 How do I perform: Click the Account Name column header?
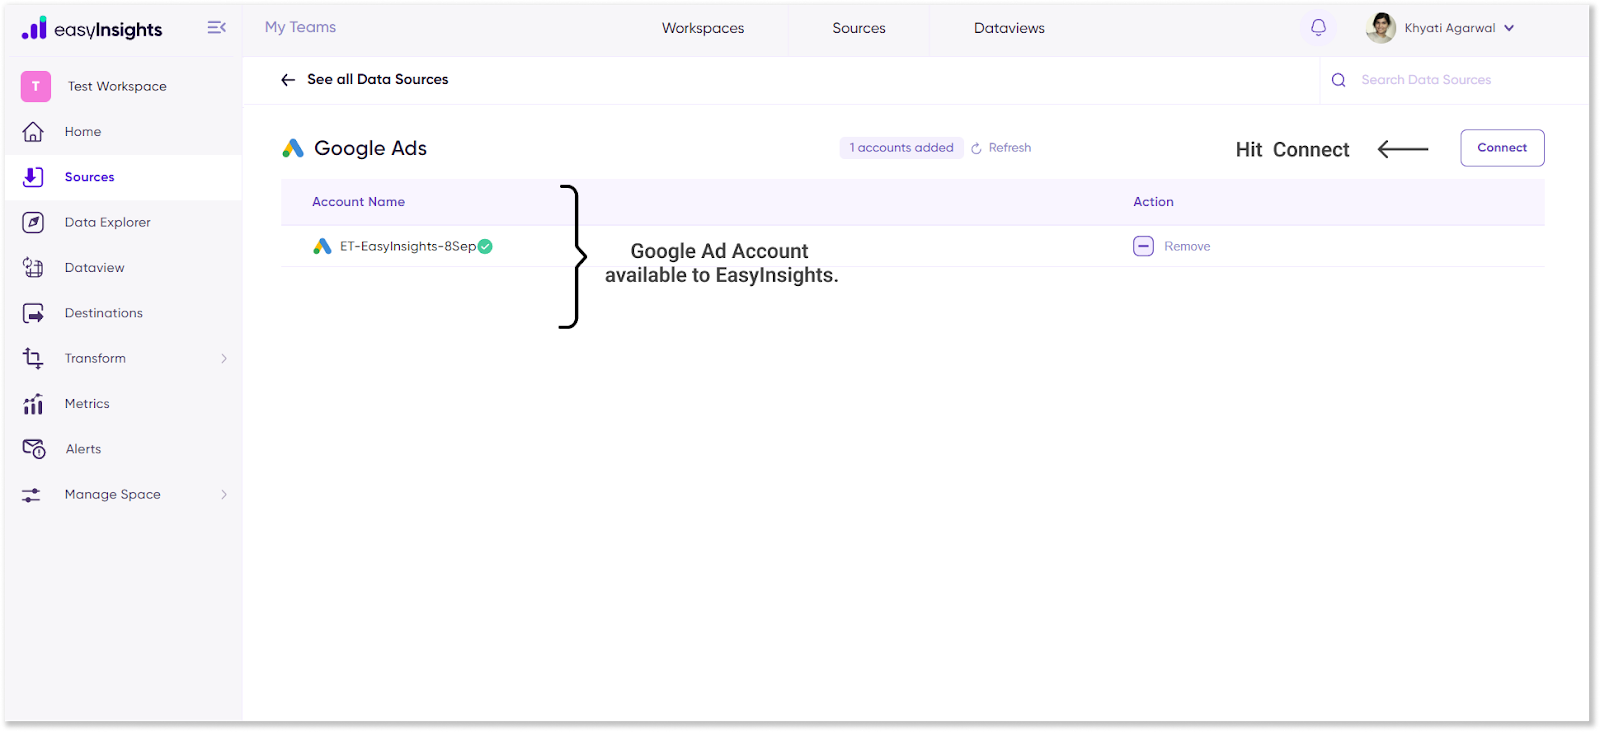[x=358, y=202]
